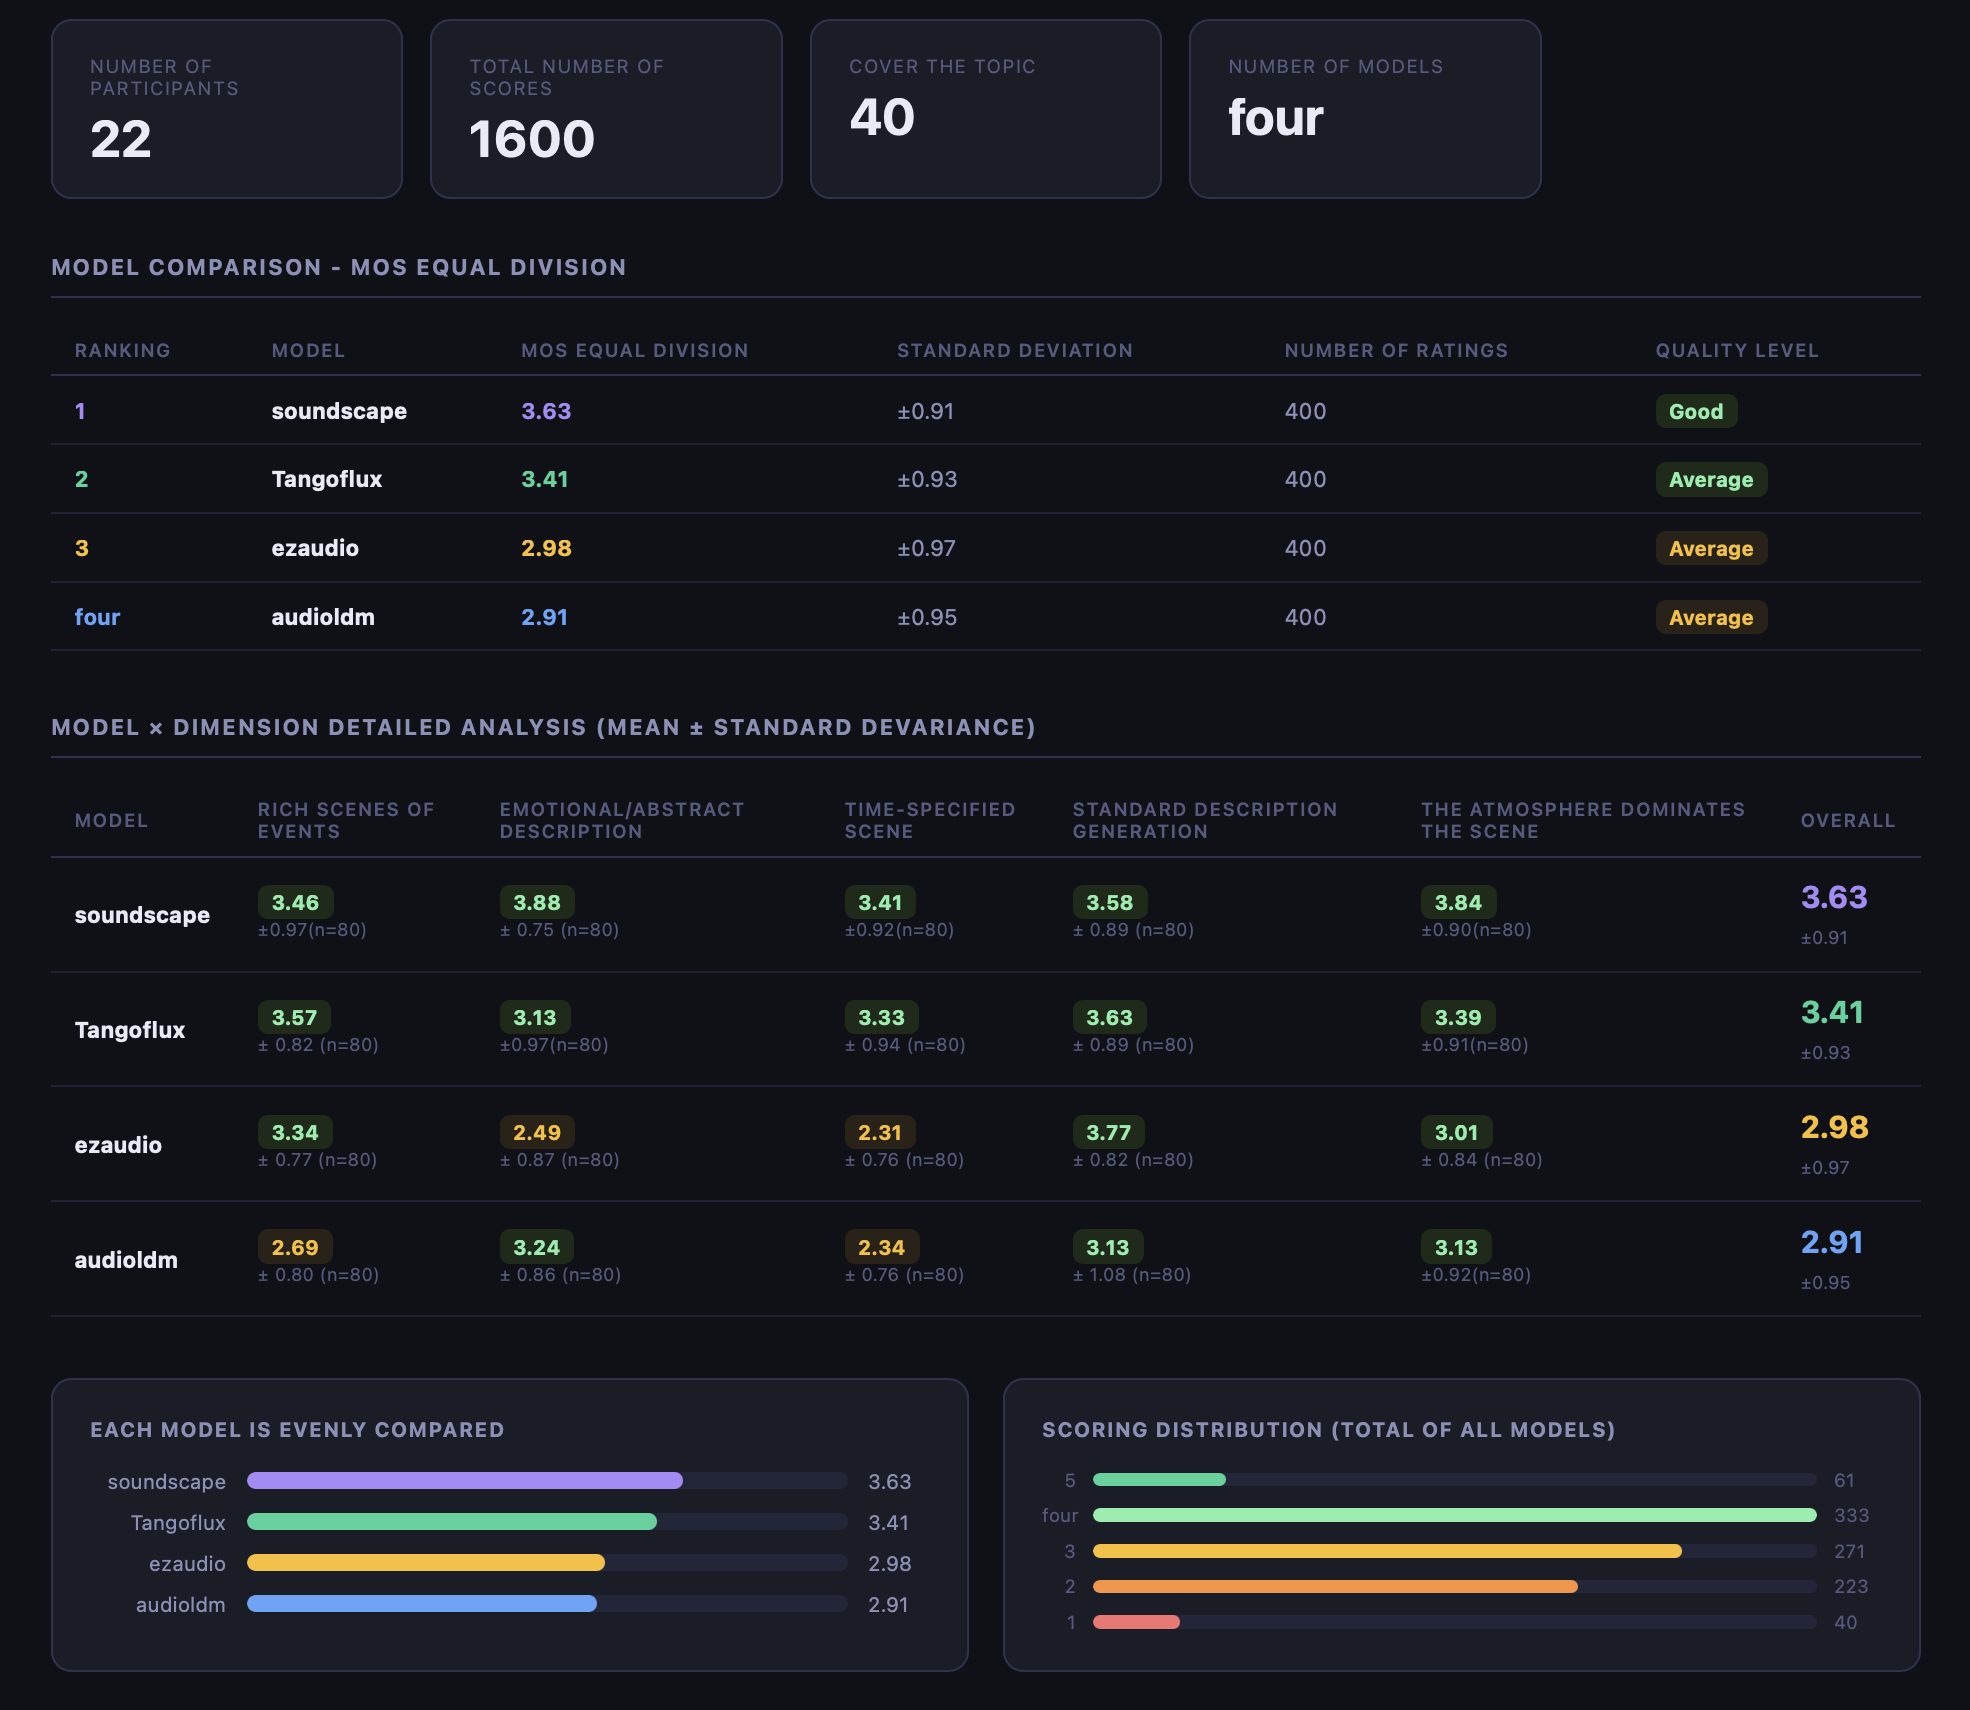Click the Average badge in Tangoflux row
The width and height of the screenshot is (1970, 1710).
point(1711,479)
